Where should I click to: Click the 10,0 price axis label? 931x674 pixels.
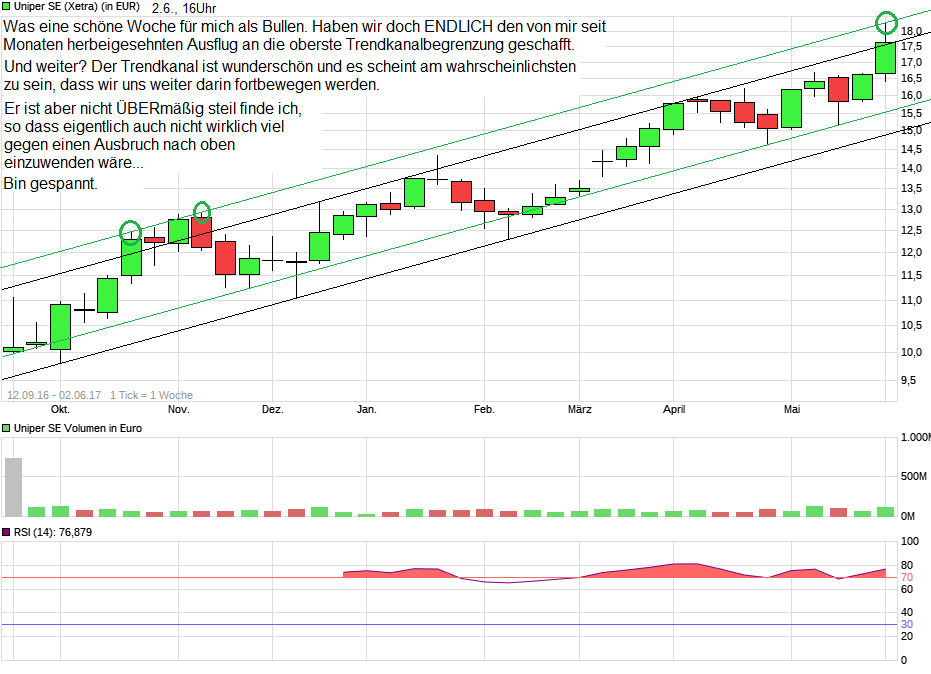pyautogui.click(x=911, y=352)
